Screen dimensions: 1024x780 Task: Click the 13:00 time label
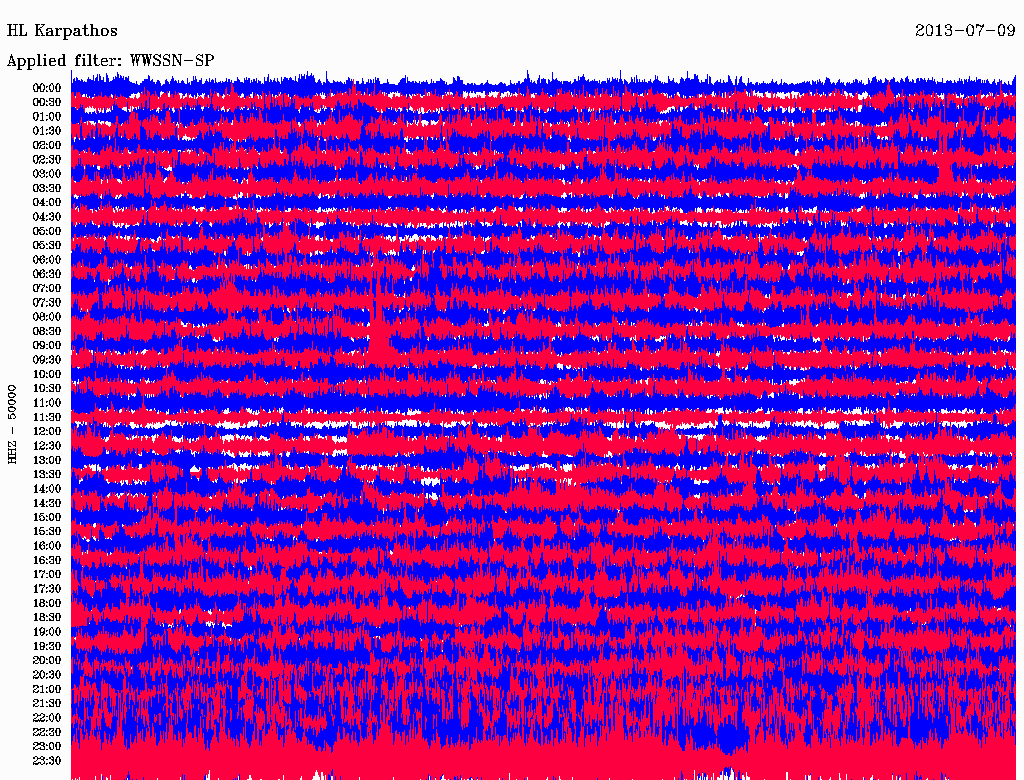tap(47, 461)
